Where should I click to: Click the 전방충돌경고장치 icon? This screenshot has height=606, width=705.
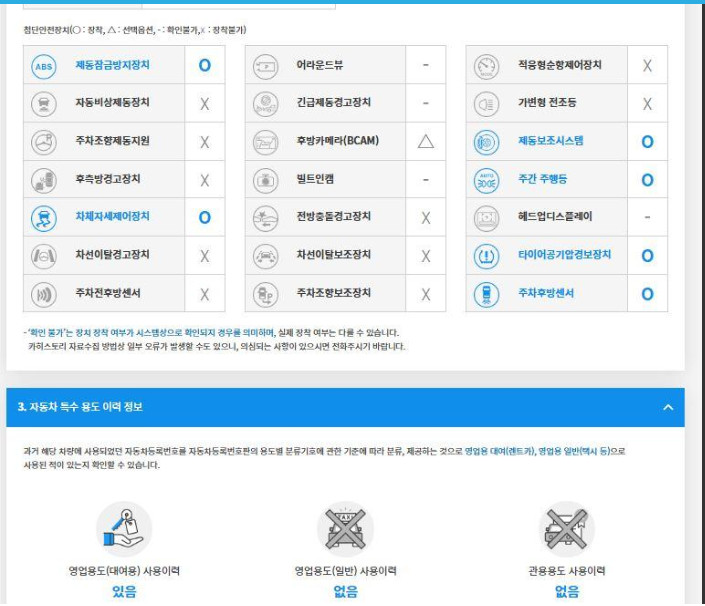pos(265,218)
